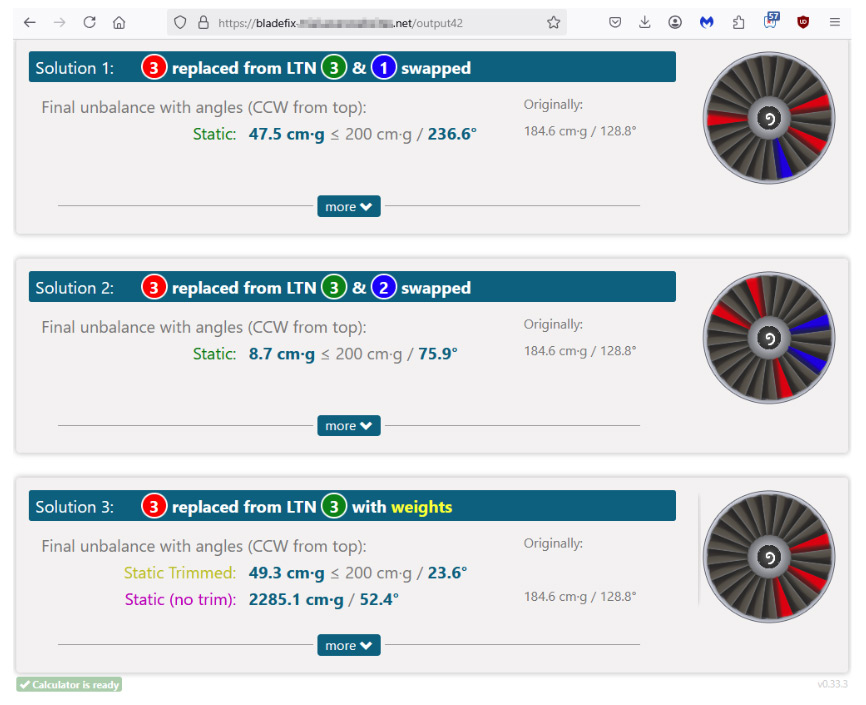This screenshot has width=866, height=705.
Task: Open the Malwarebytes extension icon
Action: click(707, 22)
